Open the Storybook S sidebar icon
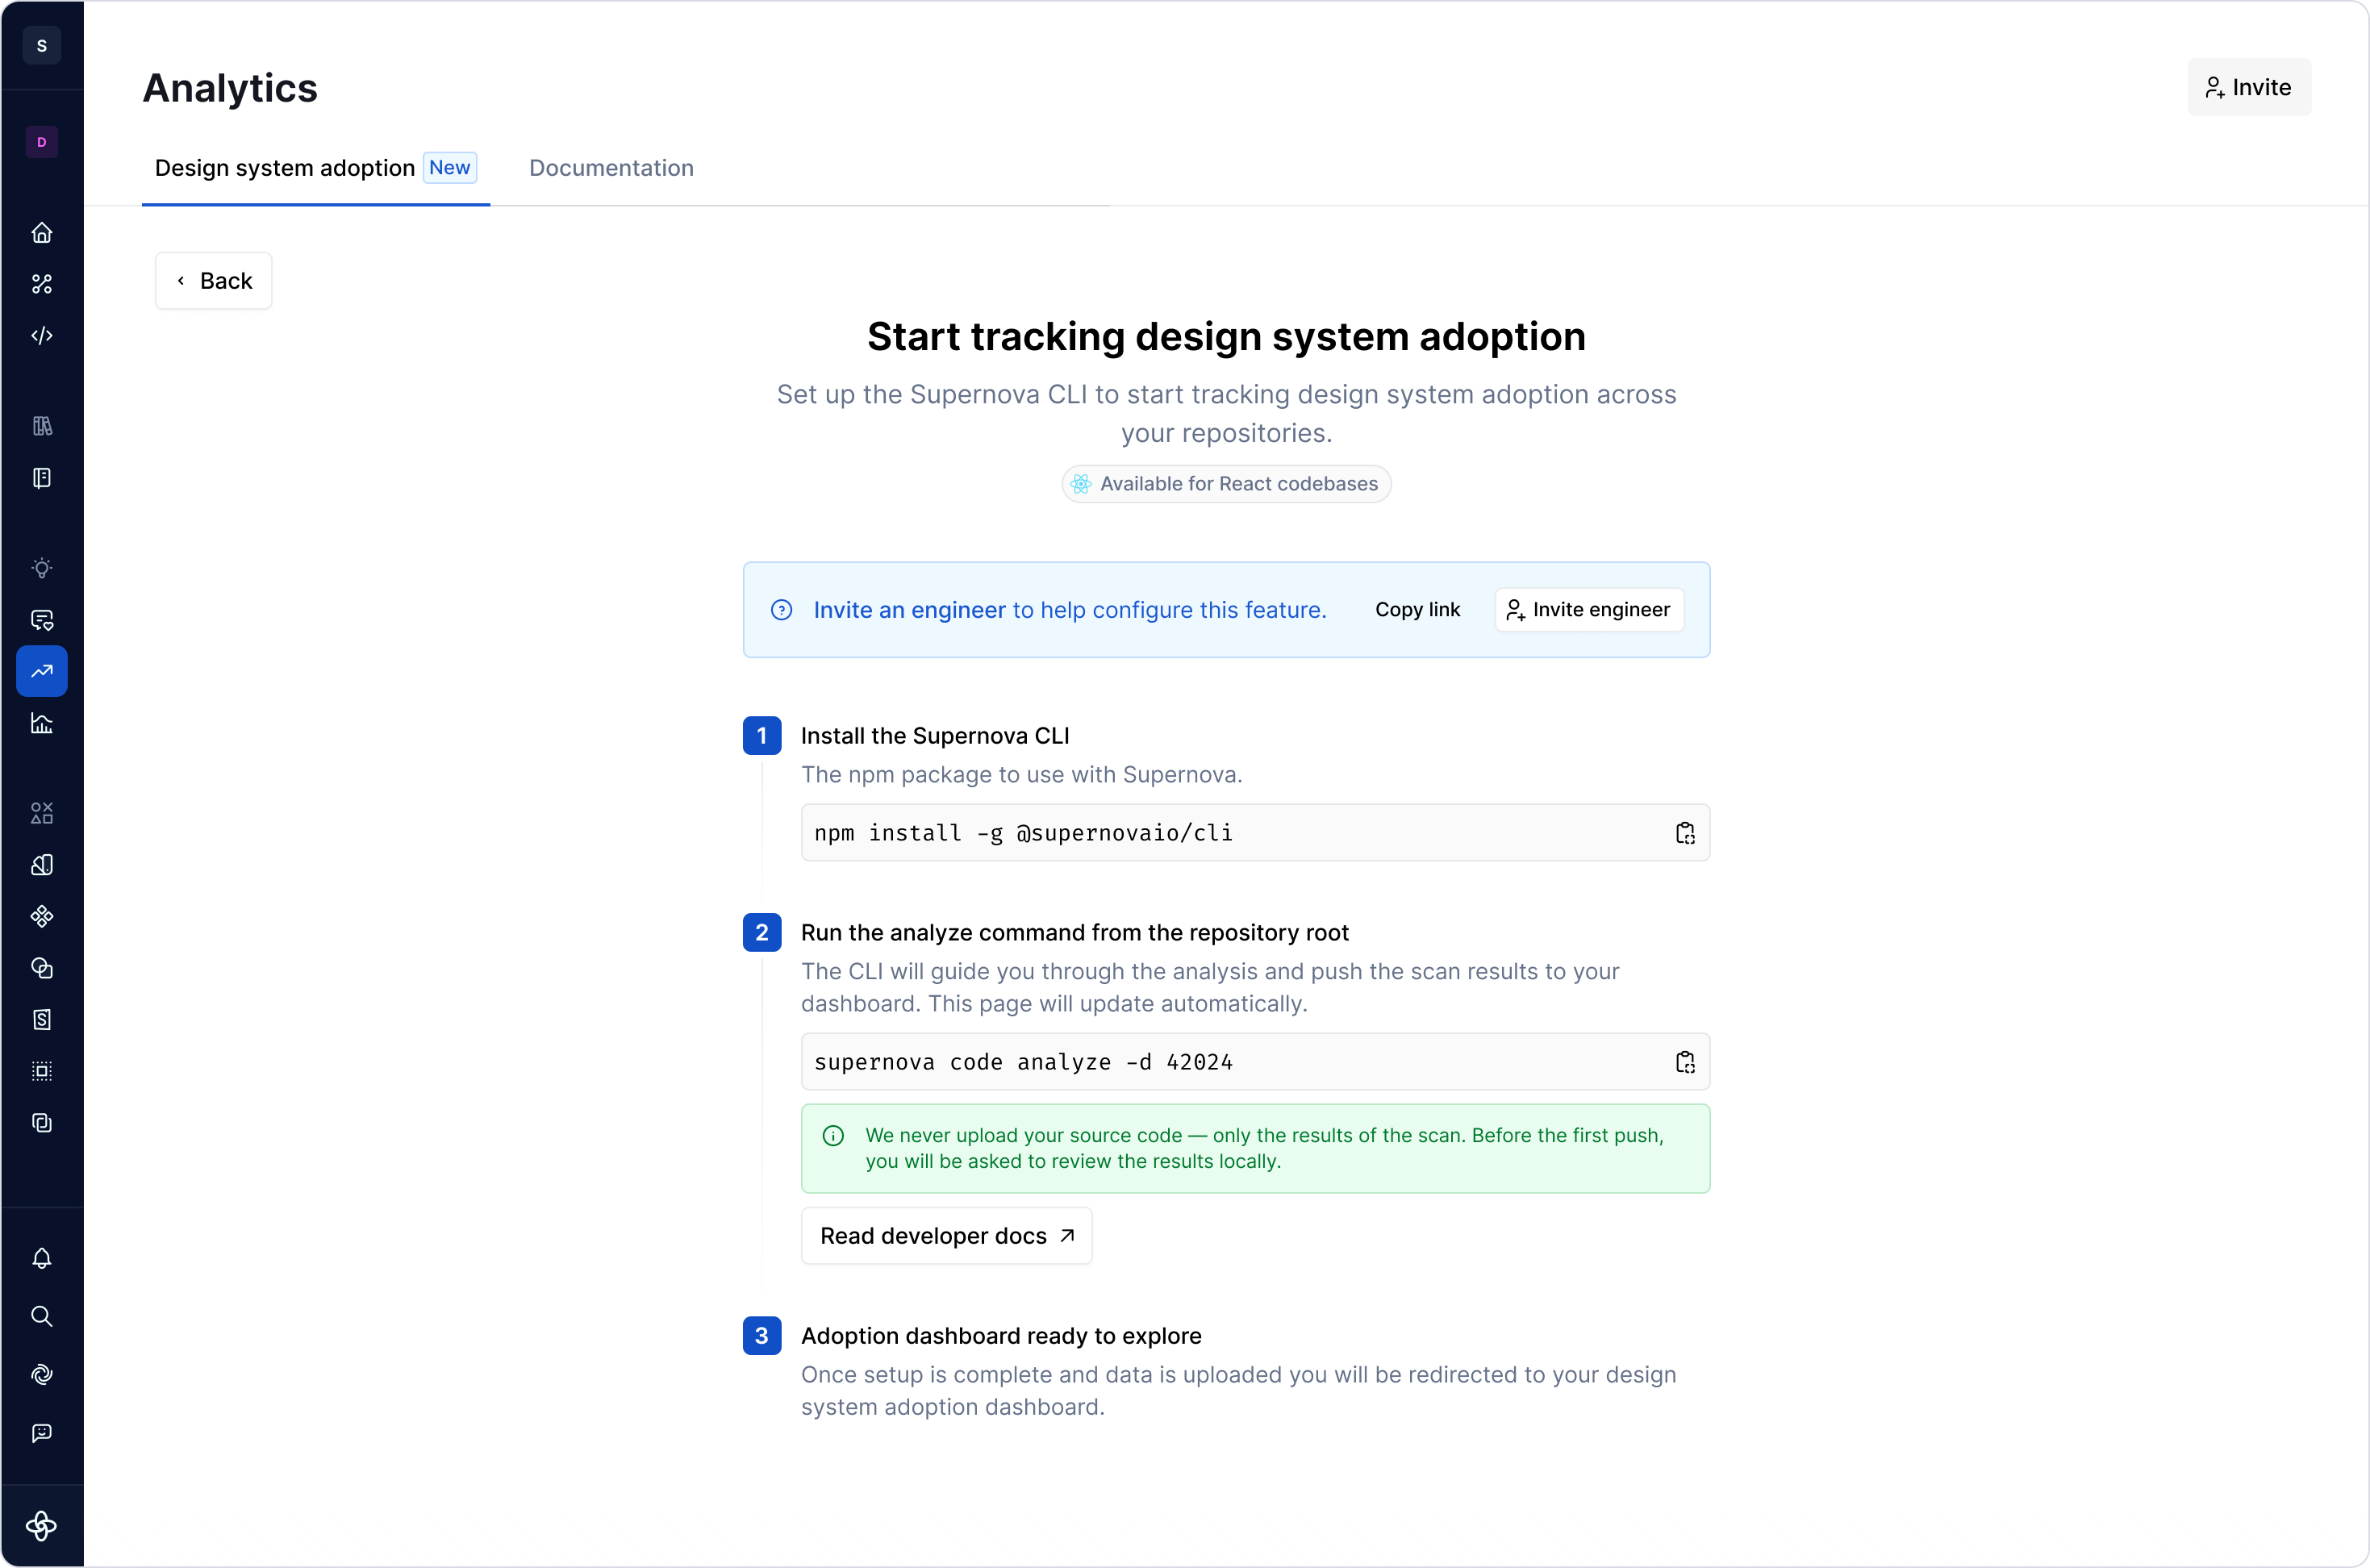 (41, 1020)
